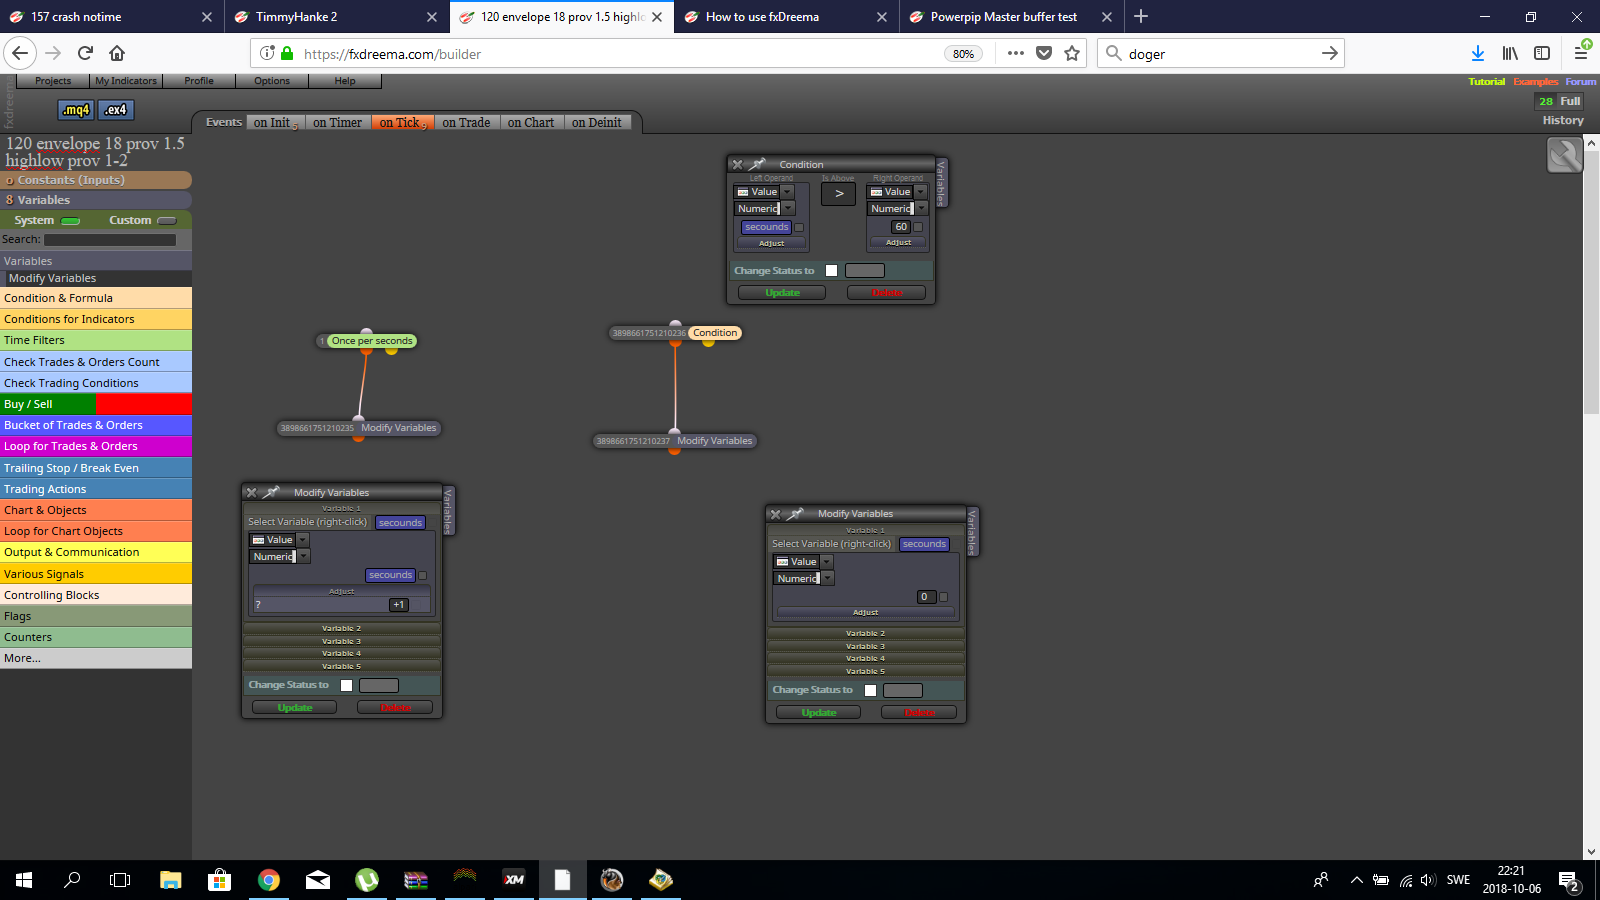1600x900 pixels.
Task: Tick Change Status checkbox in Condition panel
Action: pos(831,270)
